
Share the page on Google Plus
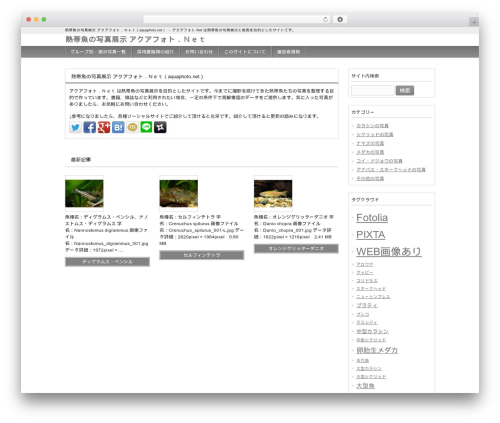(x=104, y=127)
